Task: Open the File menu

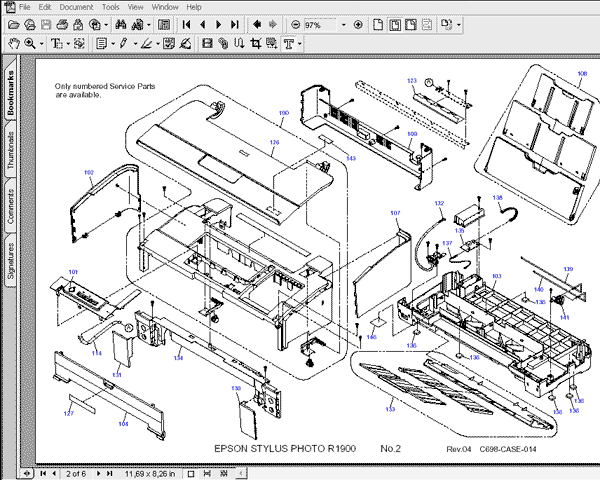Action: tap(24, 7)
